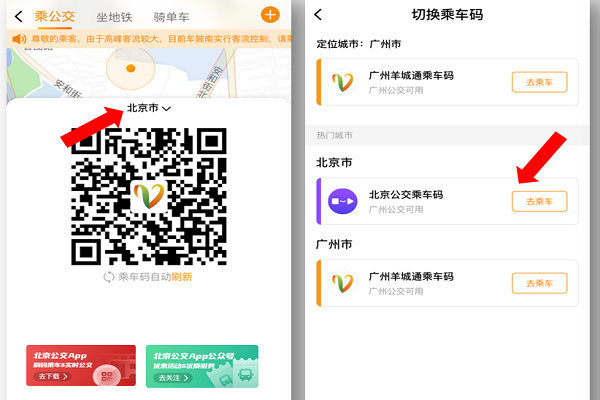Viewport: 600px width, 400px height.
Task: Tap 去乘车 for 北京公交乘车码
Action: click(539, 201)
